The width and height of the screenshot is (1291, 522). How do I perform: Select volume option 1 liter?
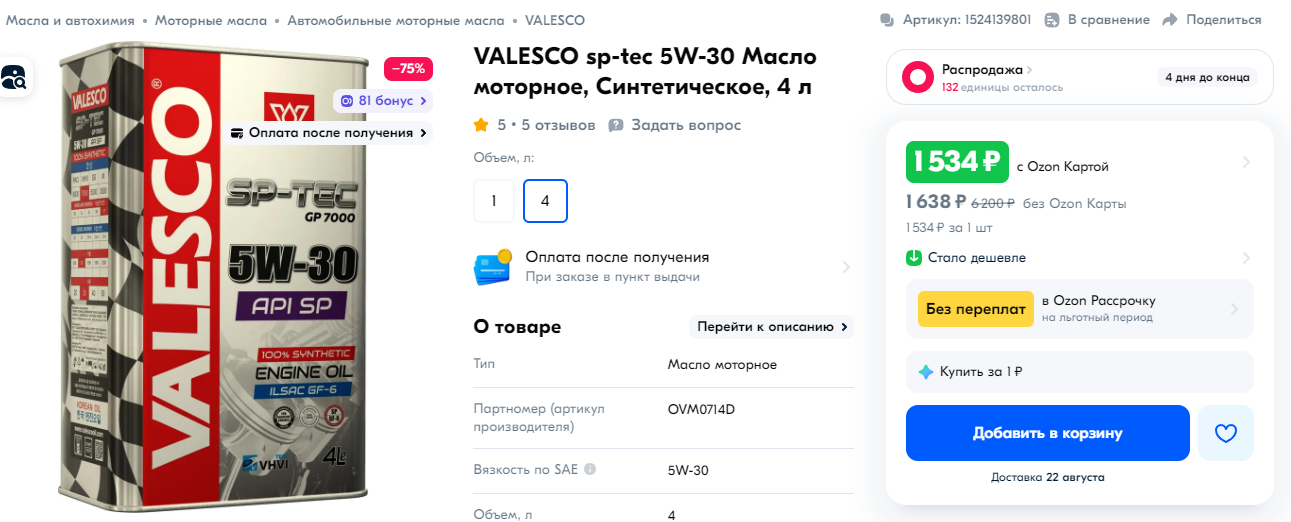point(494,201)
